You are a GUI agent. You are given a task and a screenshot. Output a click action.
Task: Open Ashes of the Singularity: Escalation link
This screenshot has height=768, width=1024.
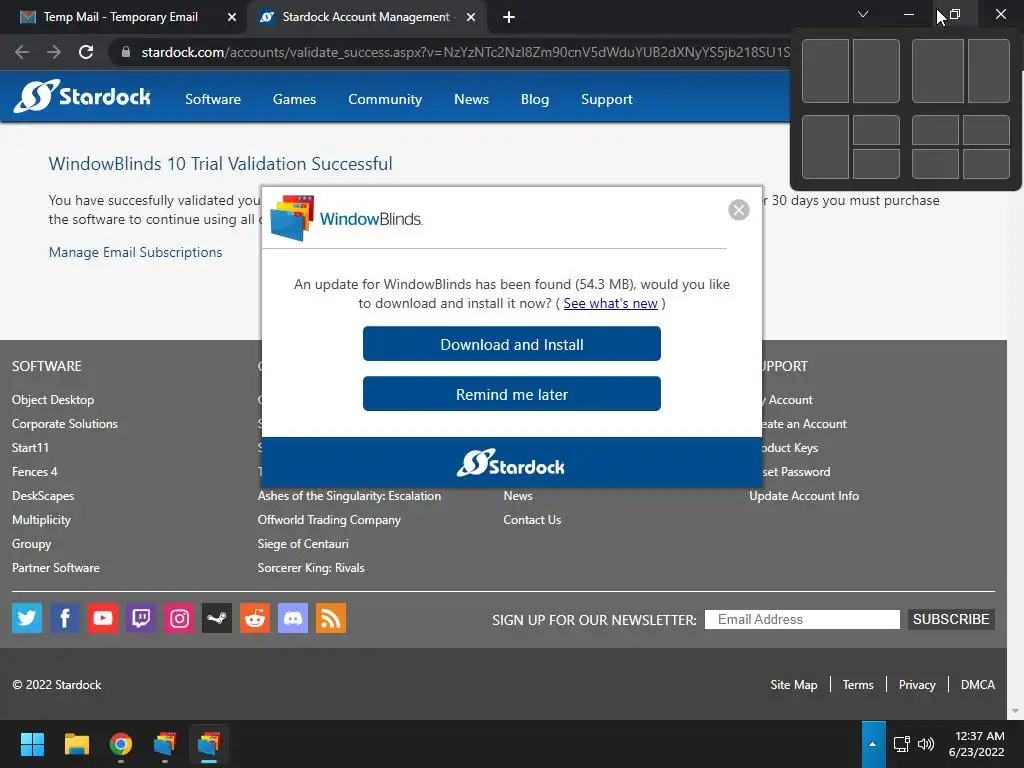click(349, 496)
